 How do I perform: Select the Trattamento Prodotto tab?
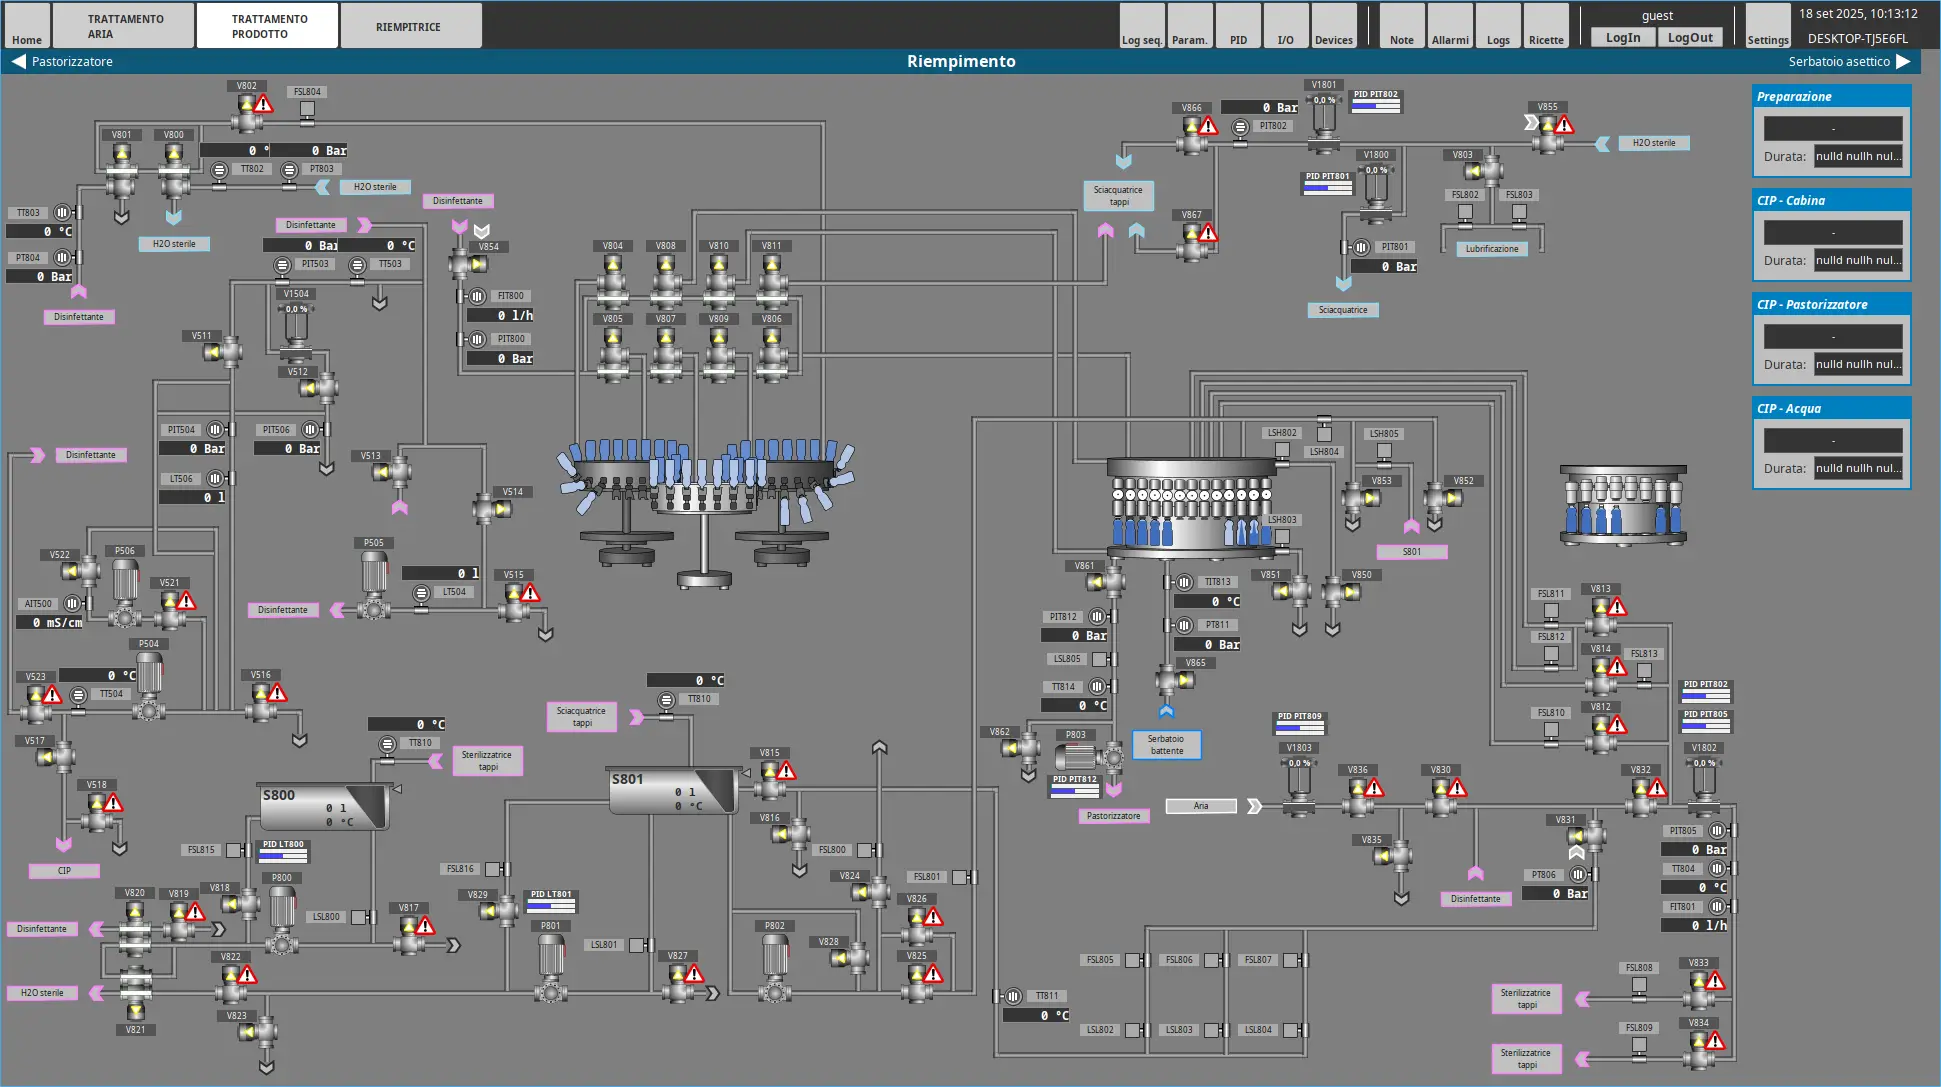point(268,26)
